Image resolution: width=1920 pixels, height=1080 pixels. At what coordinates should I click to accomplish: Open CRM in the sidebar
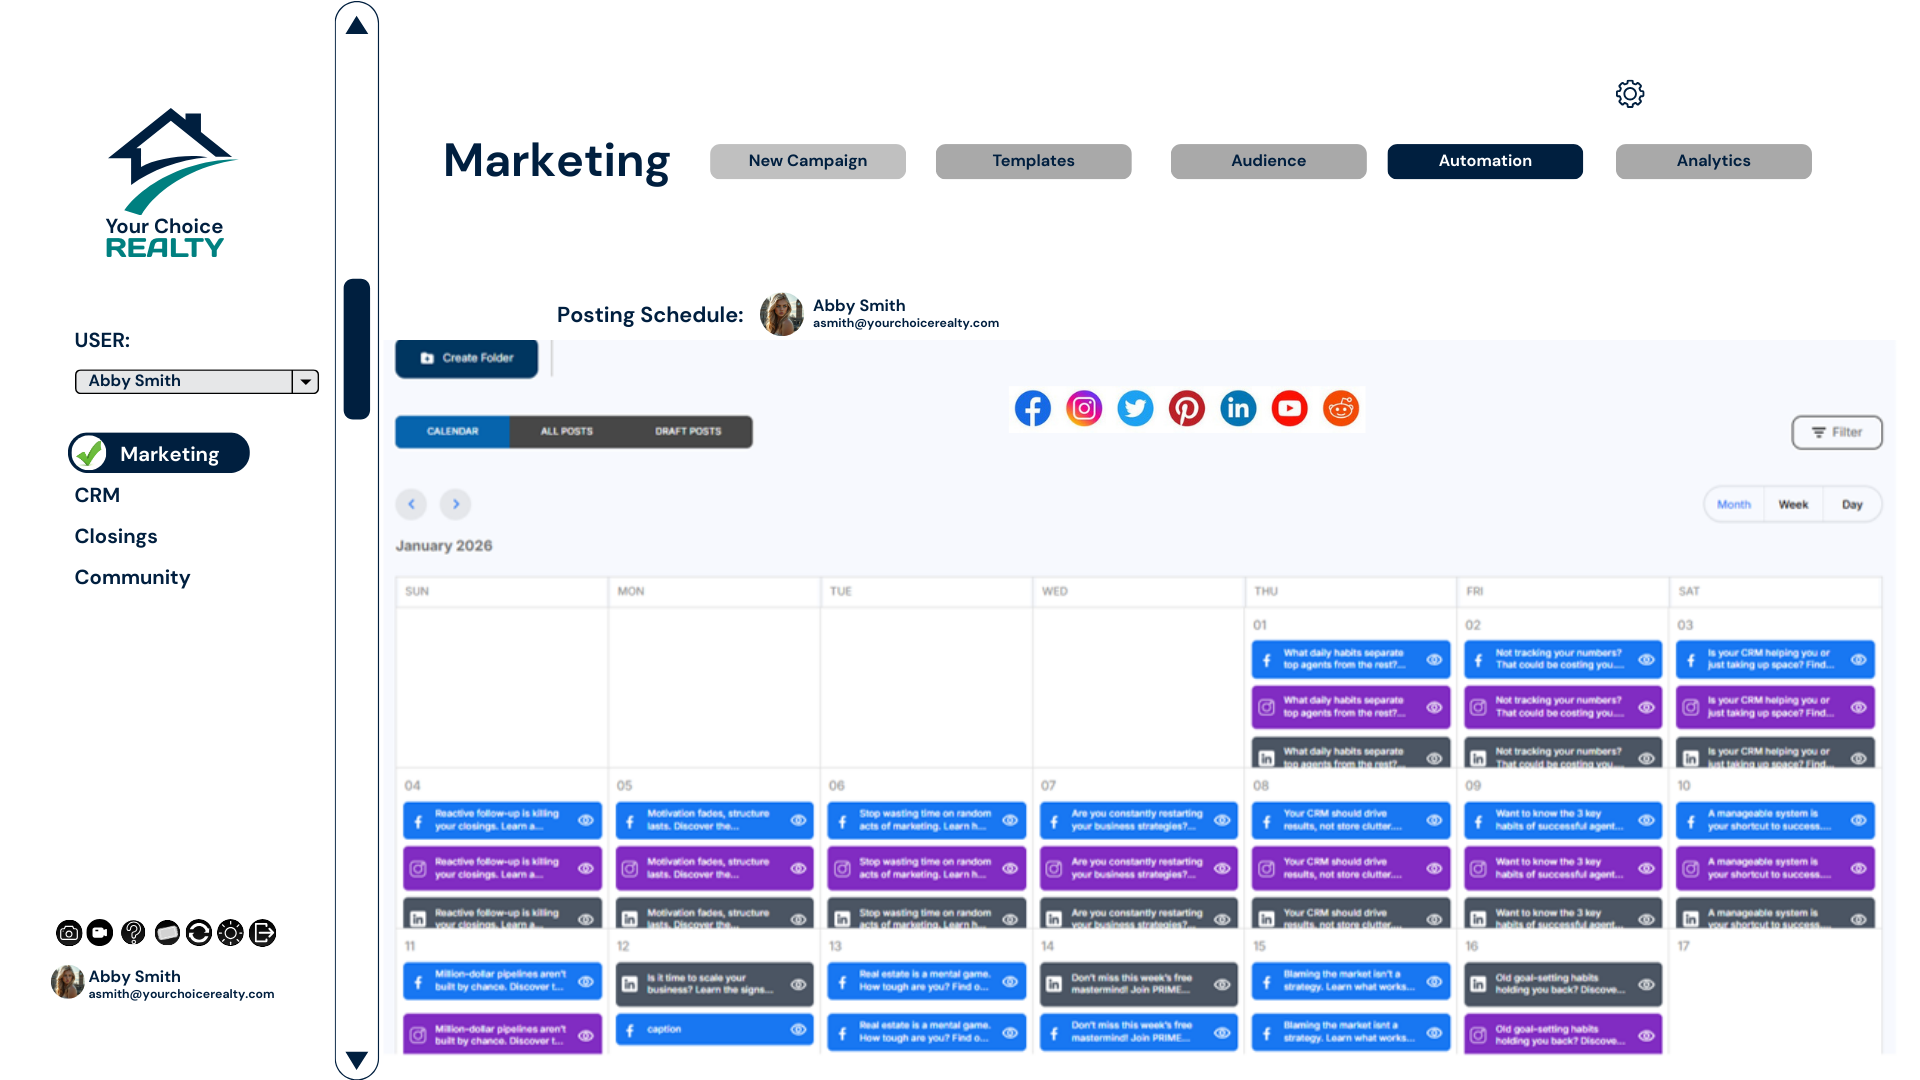(97, 495)
